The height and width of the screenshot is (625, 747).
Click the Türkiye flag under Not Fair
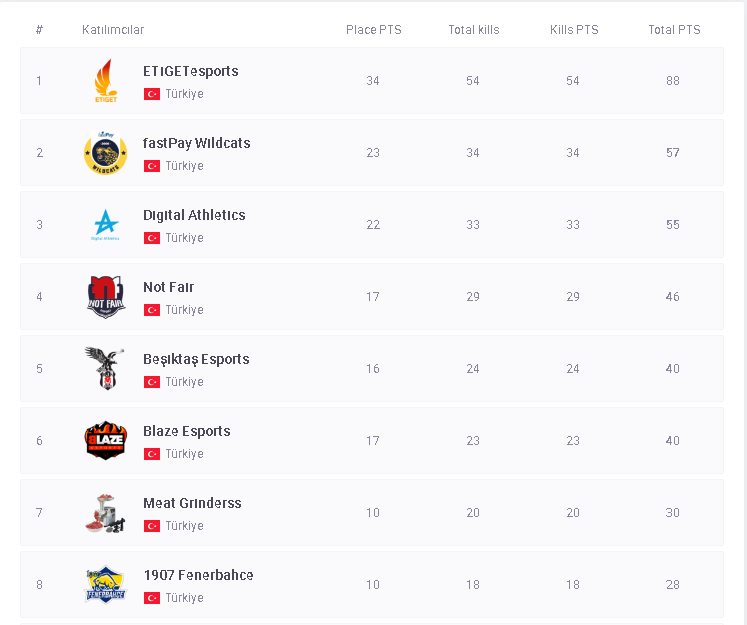[152, 310]
